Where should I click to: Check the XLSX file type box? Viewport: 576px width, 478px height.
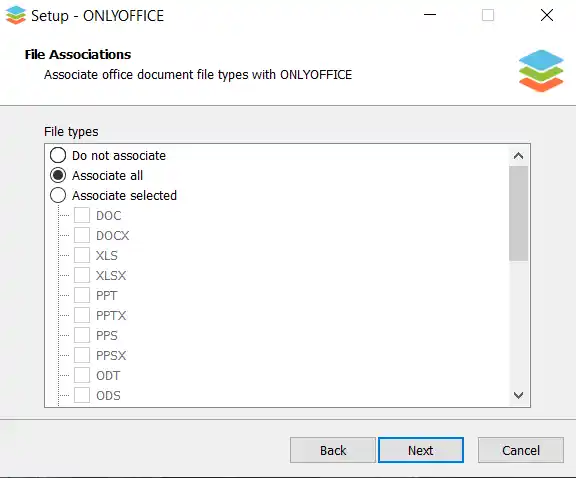coord(82,275)
